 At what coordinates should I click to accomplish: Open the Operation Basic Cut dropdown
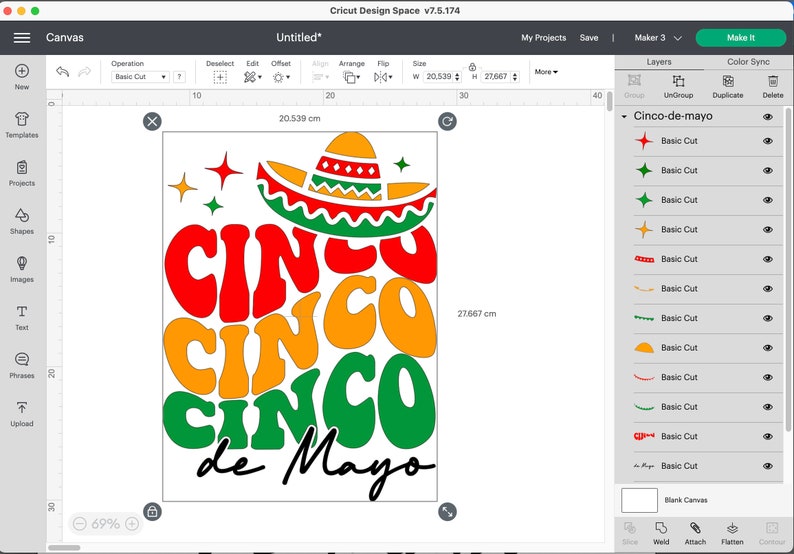point(140,76)
